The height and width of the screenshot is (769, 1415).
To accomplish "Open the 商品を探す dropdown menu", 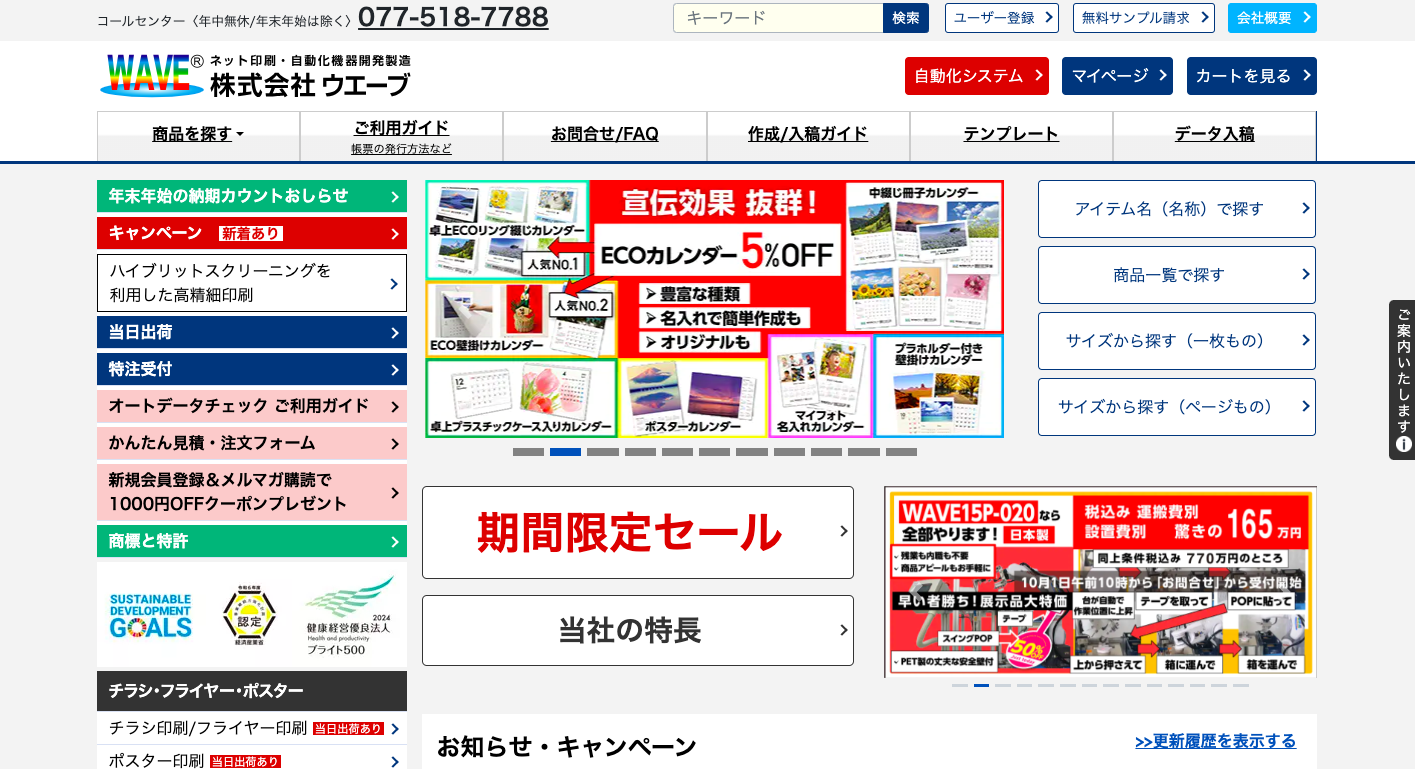I will [198, 134].
